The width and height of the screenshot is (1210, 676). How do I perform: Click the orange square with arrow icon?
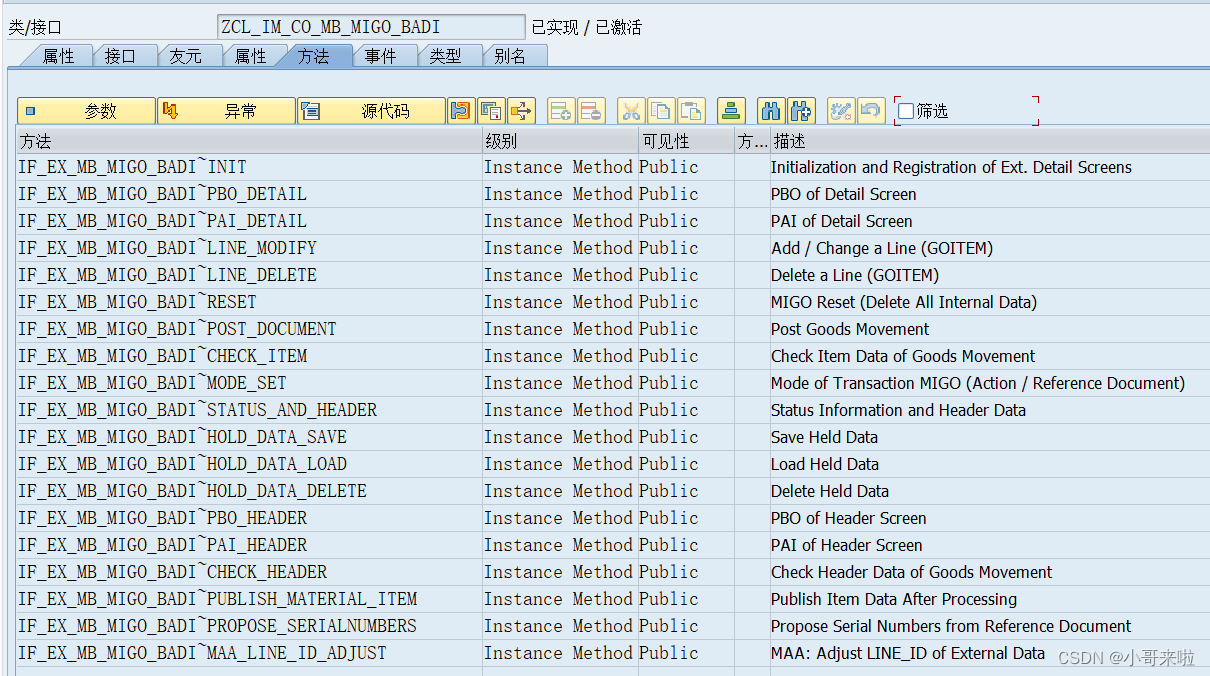pos(521,111)
